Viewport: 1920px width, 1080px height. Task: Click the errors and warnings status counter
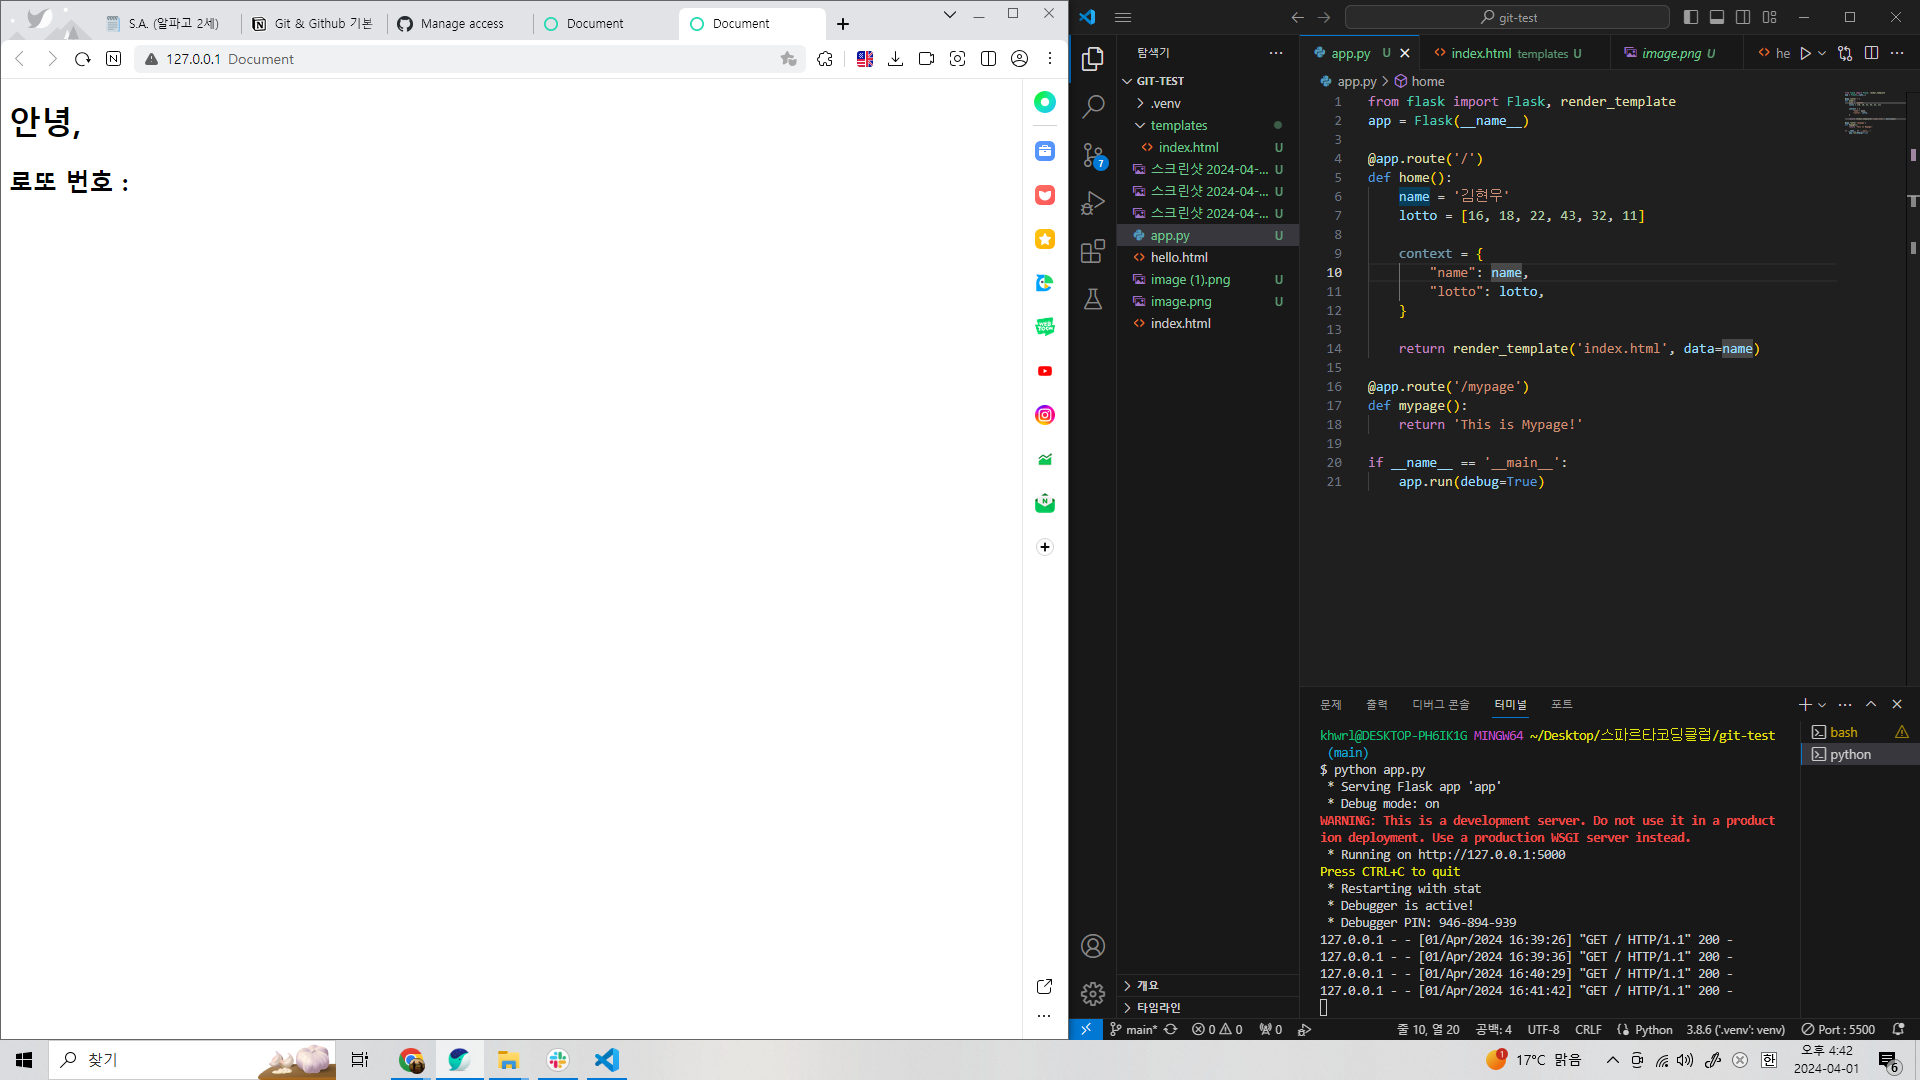1217,1030
